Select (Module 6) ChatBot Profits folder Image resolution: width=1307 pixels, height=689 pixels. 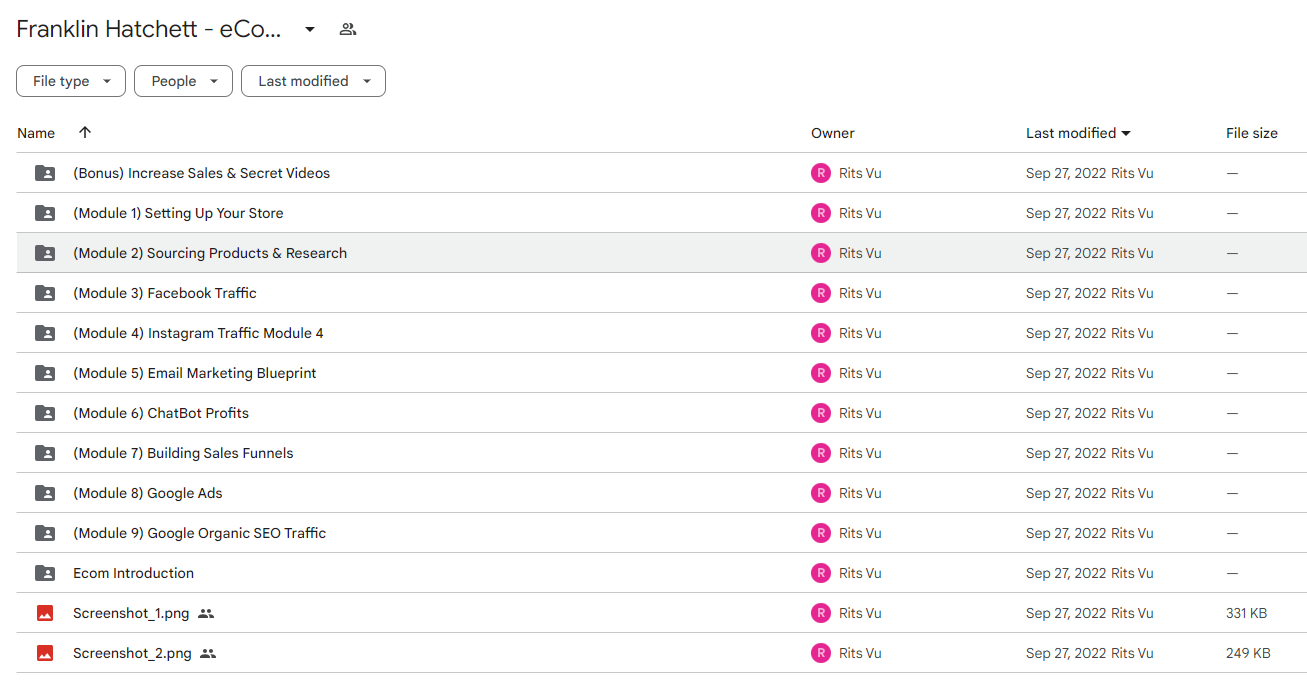(x=161, y=413)
